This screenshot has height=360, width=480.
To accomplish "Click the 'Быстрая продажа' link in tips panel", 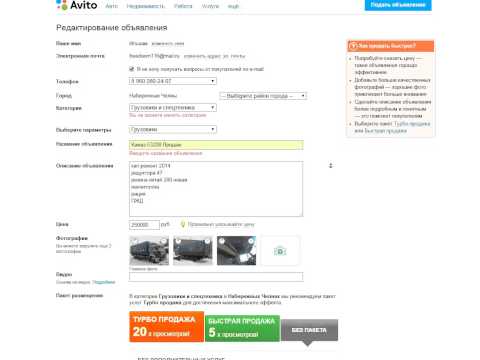I will (385, 131).
